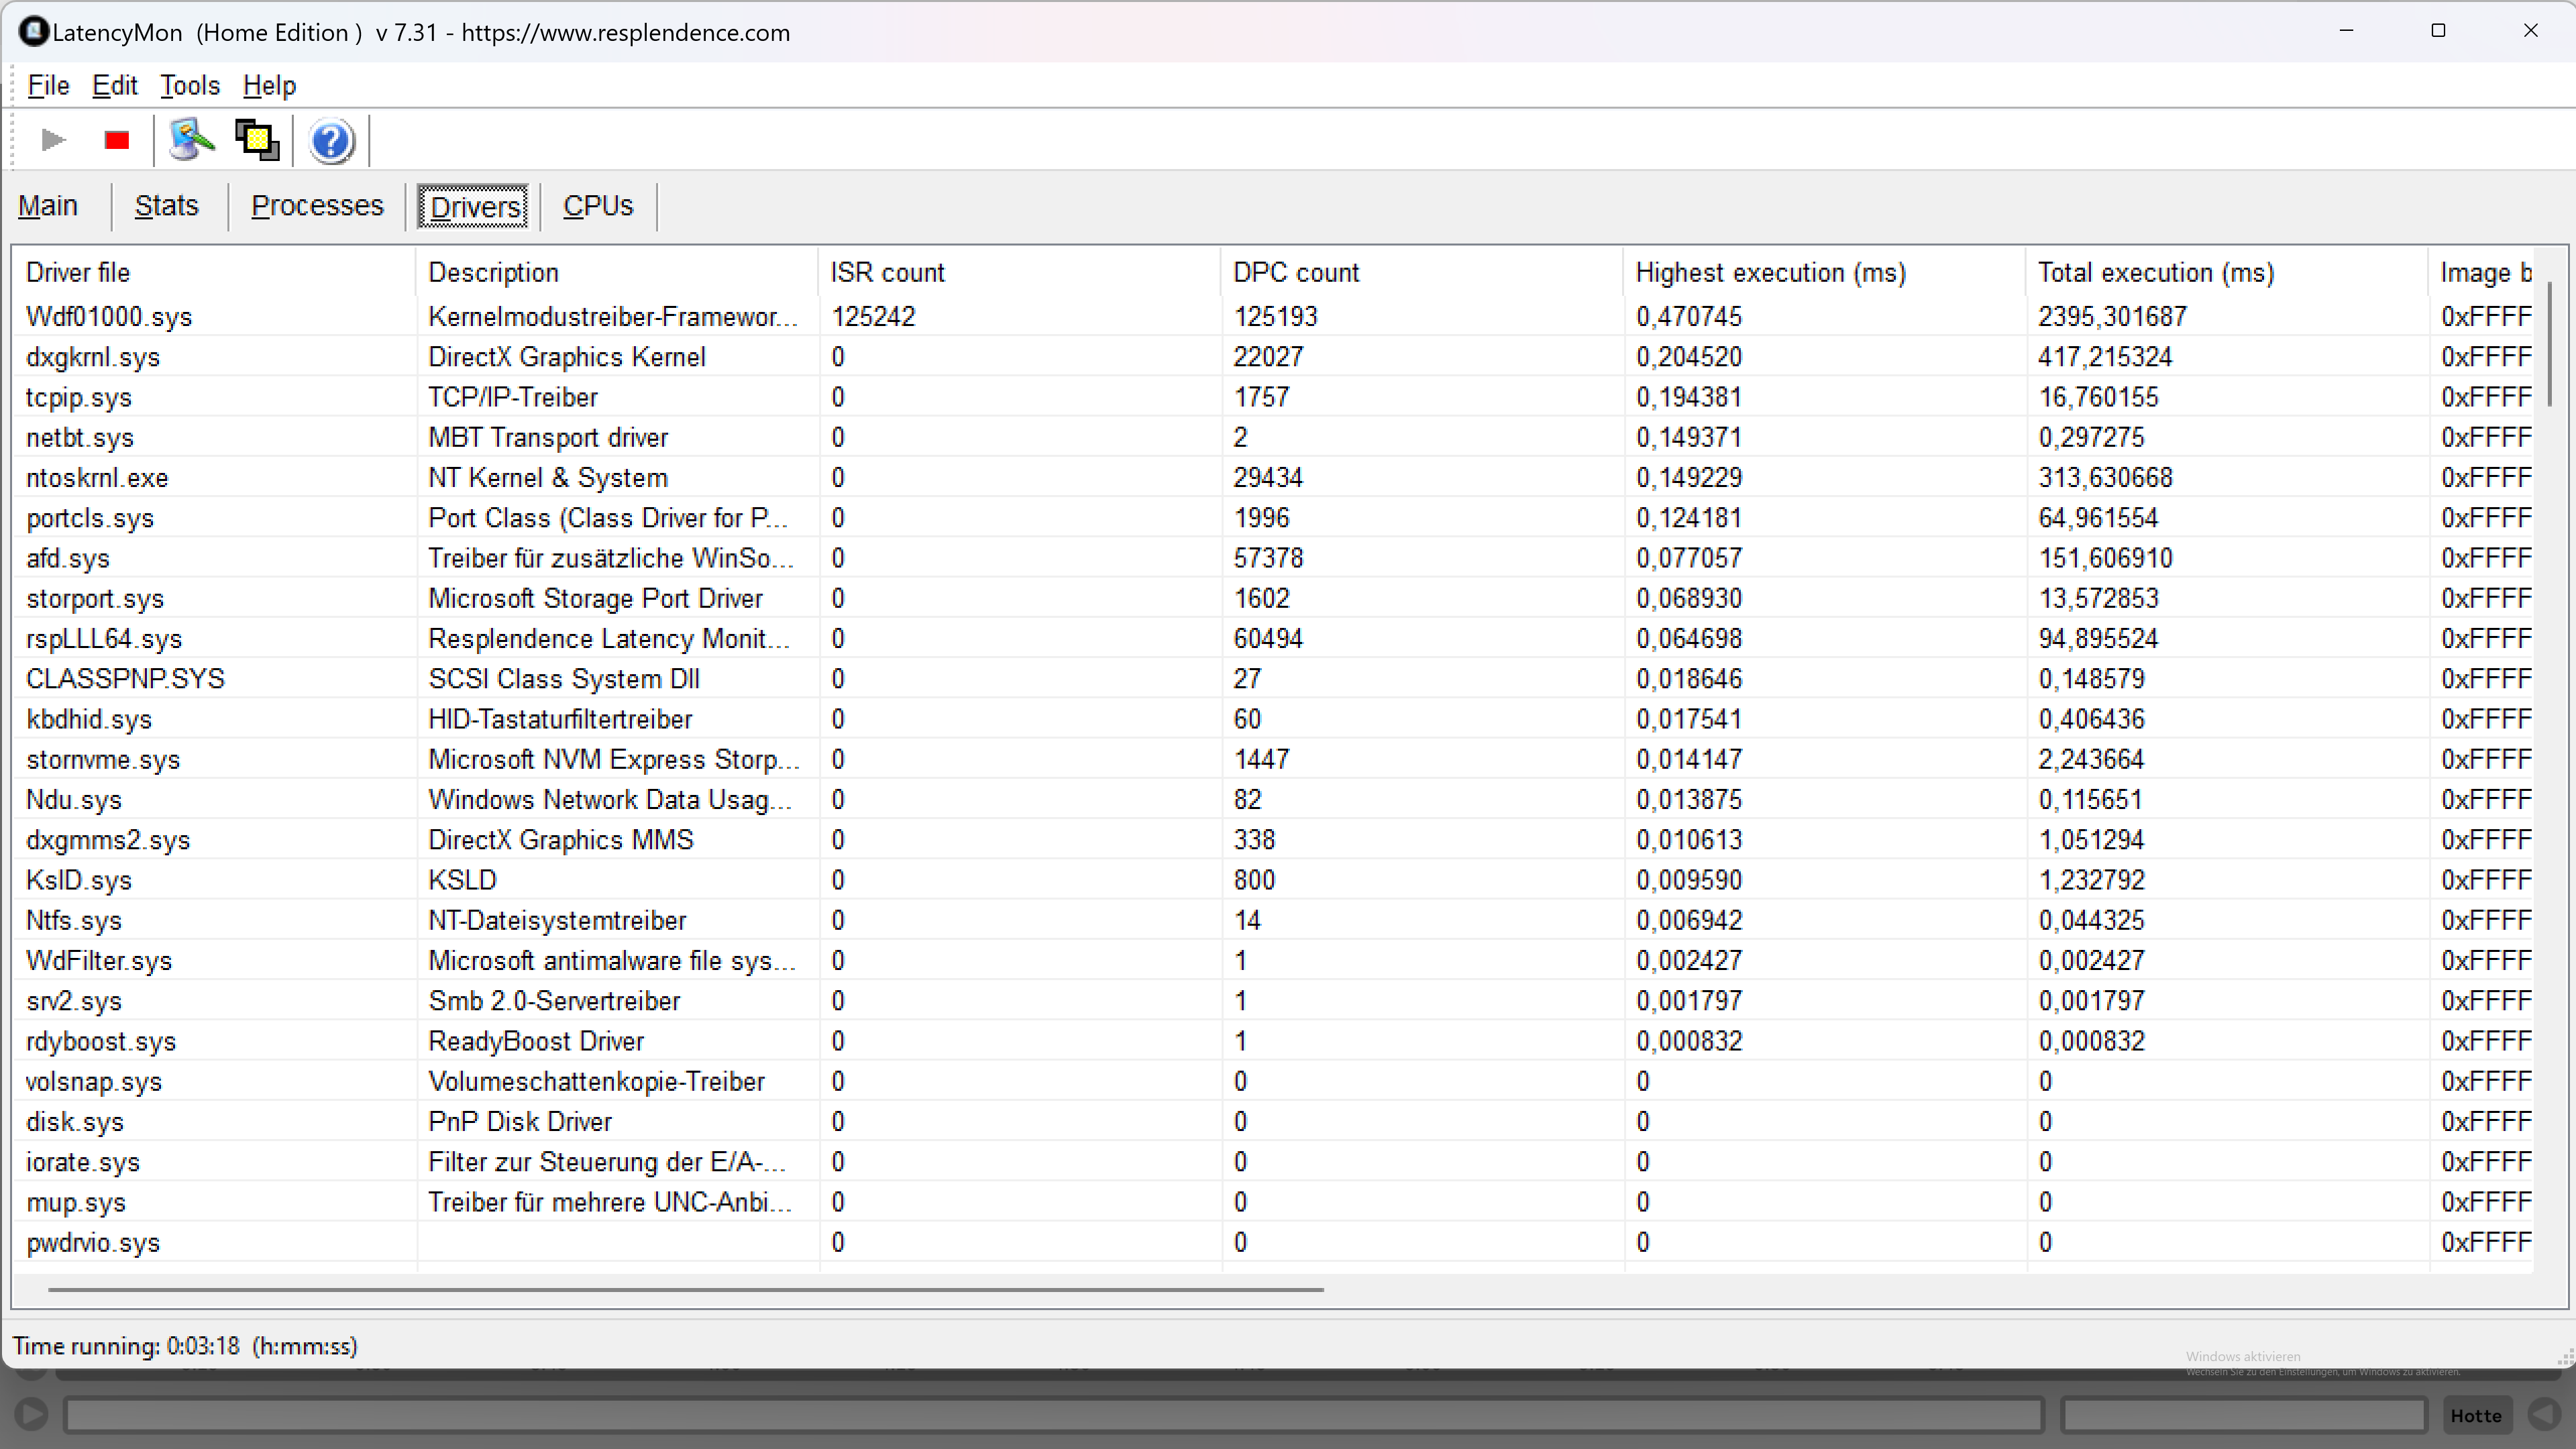Click the ISR count value 125242
The height and width of the screenshot is (1449, 2576).
point(873,316)
